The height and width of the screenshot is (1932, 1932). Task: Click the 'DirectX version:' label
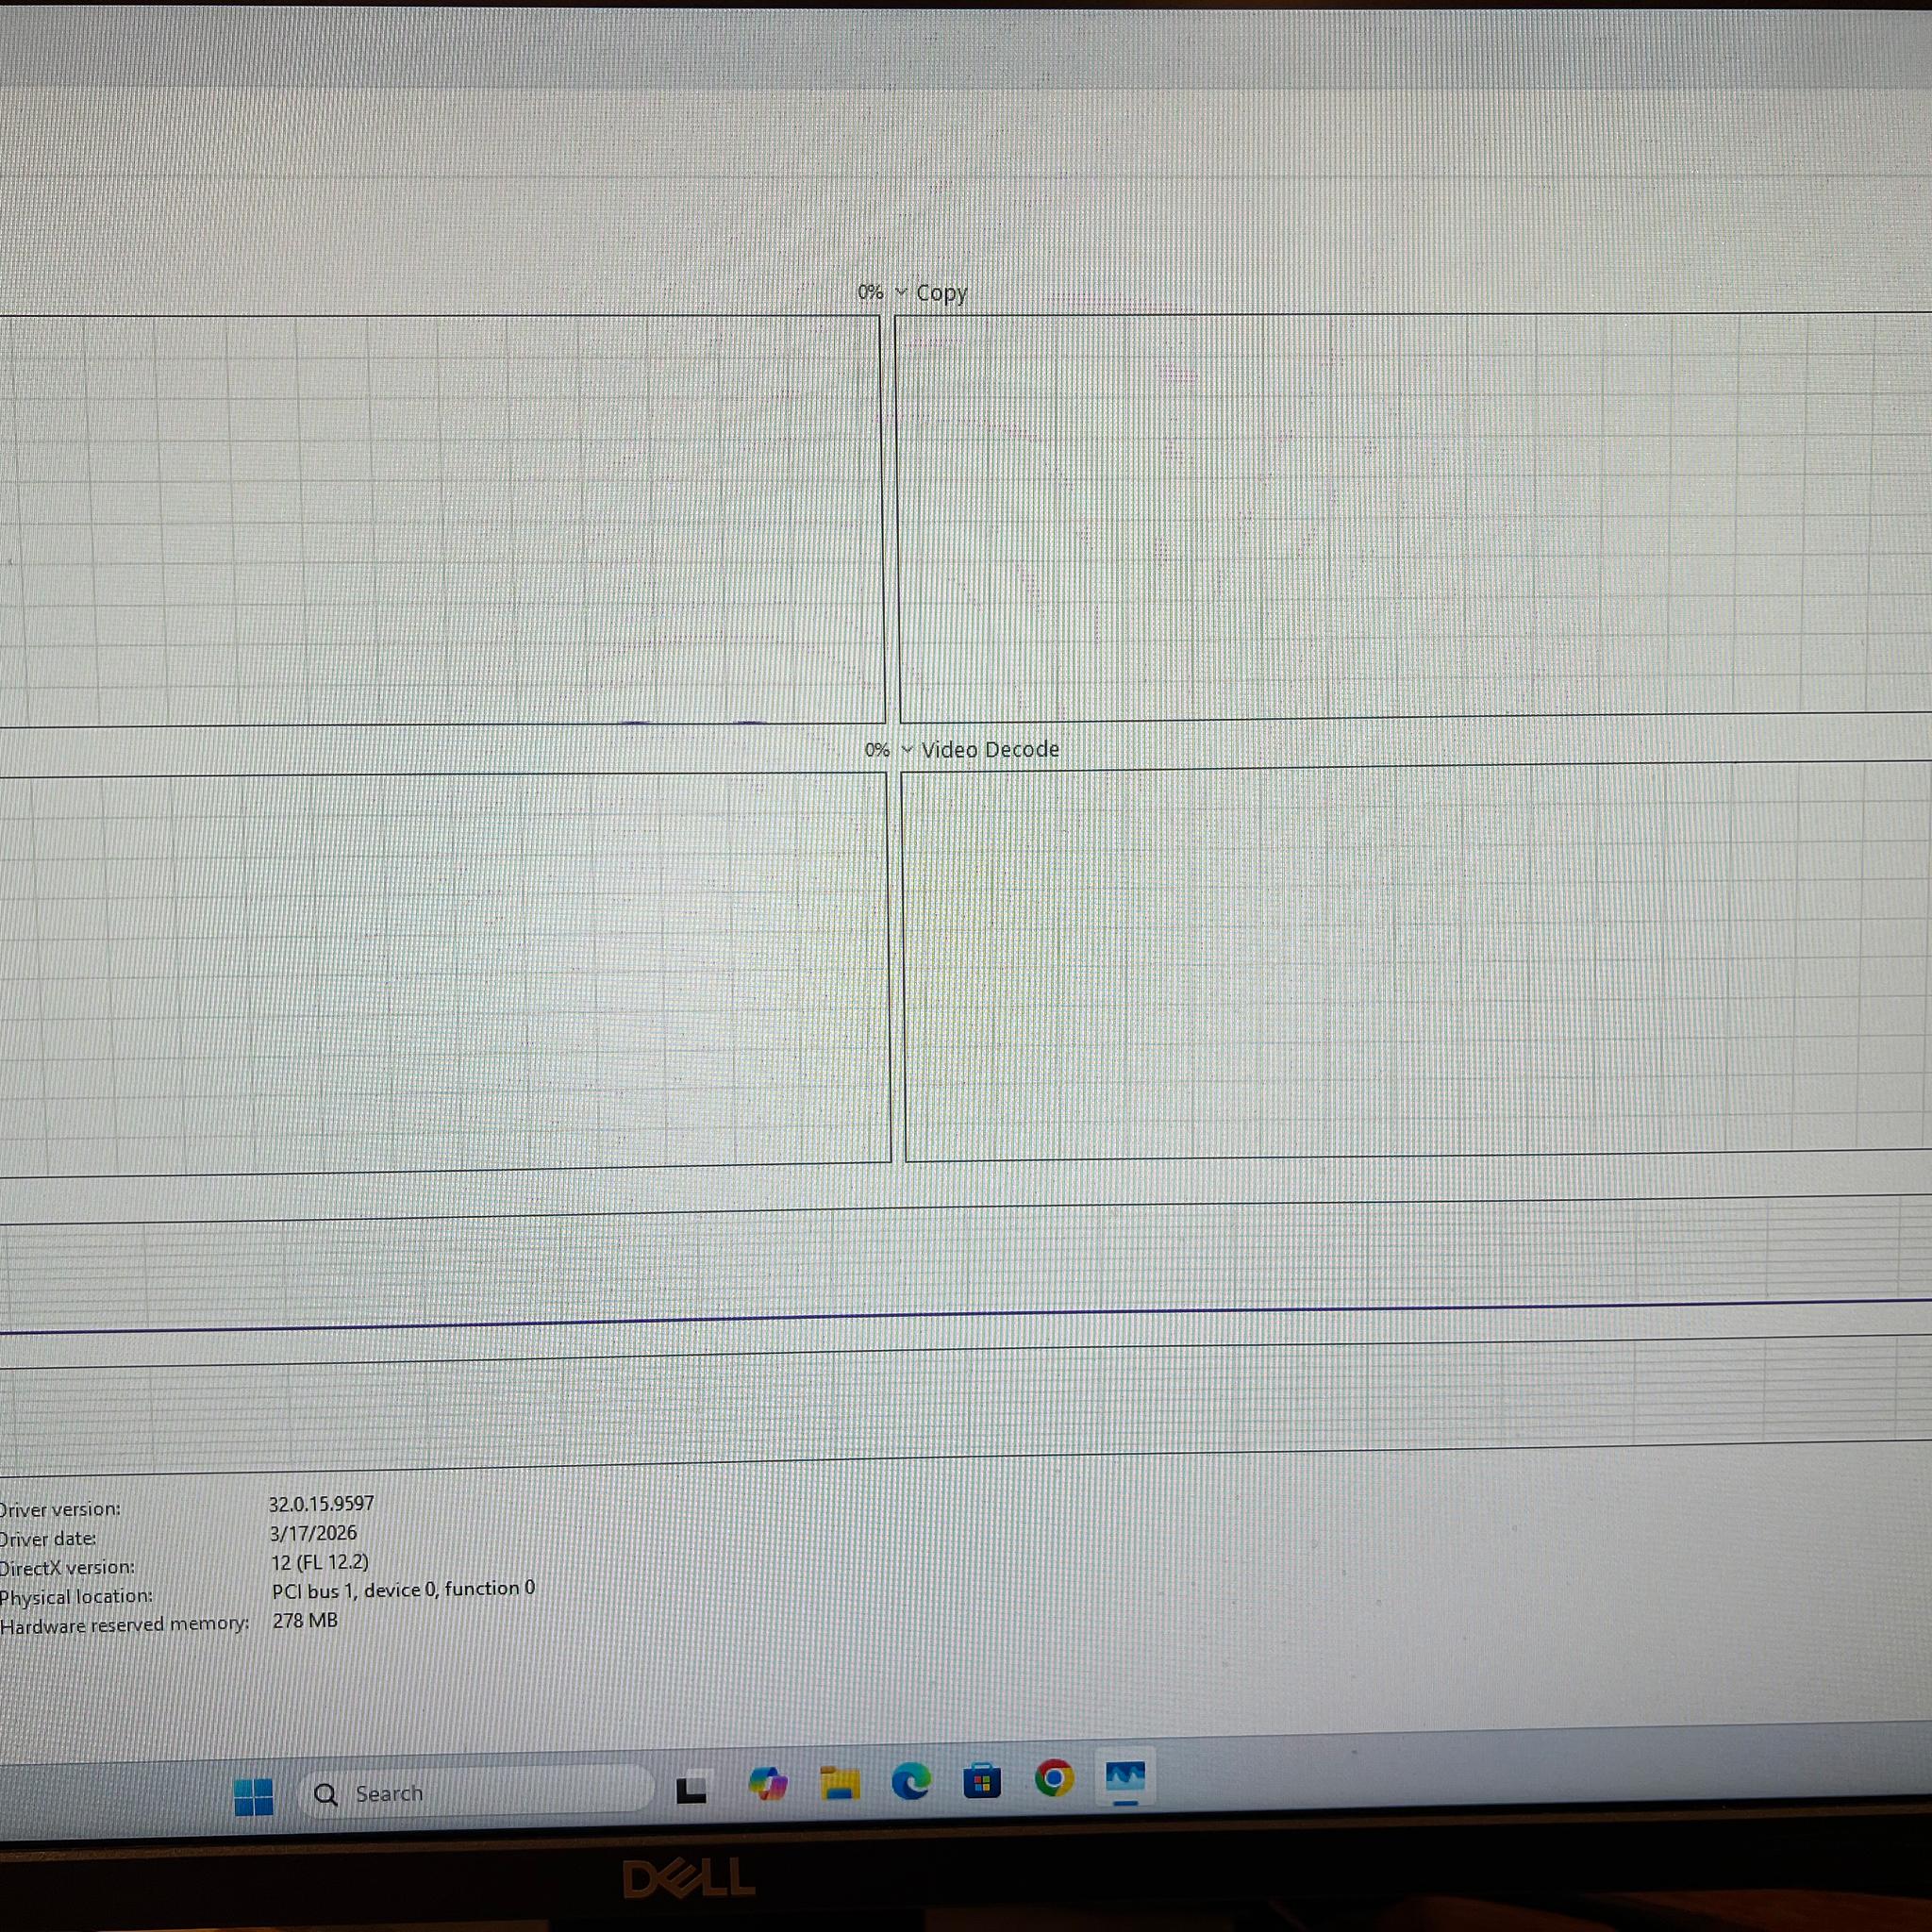[x=67, y=1568]
